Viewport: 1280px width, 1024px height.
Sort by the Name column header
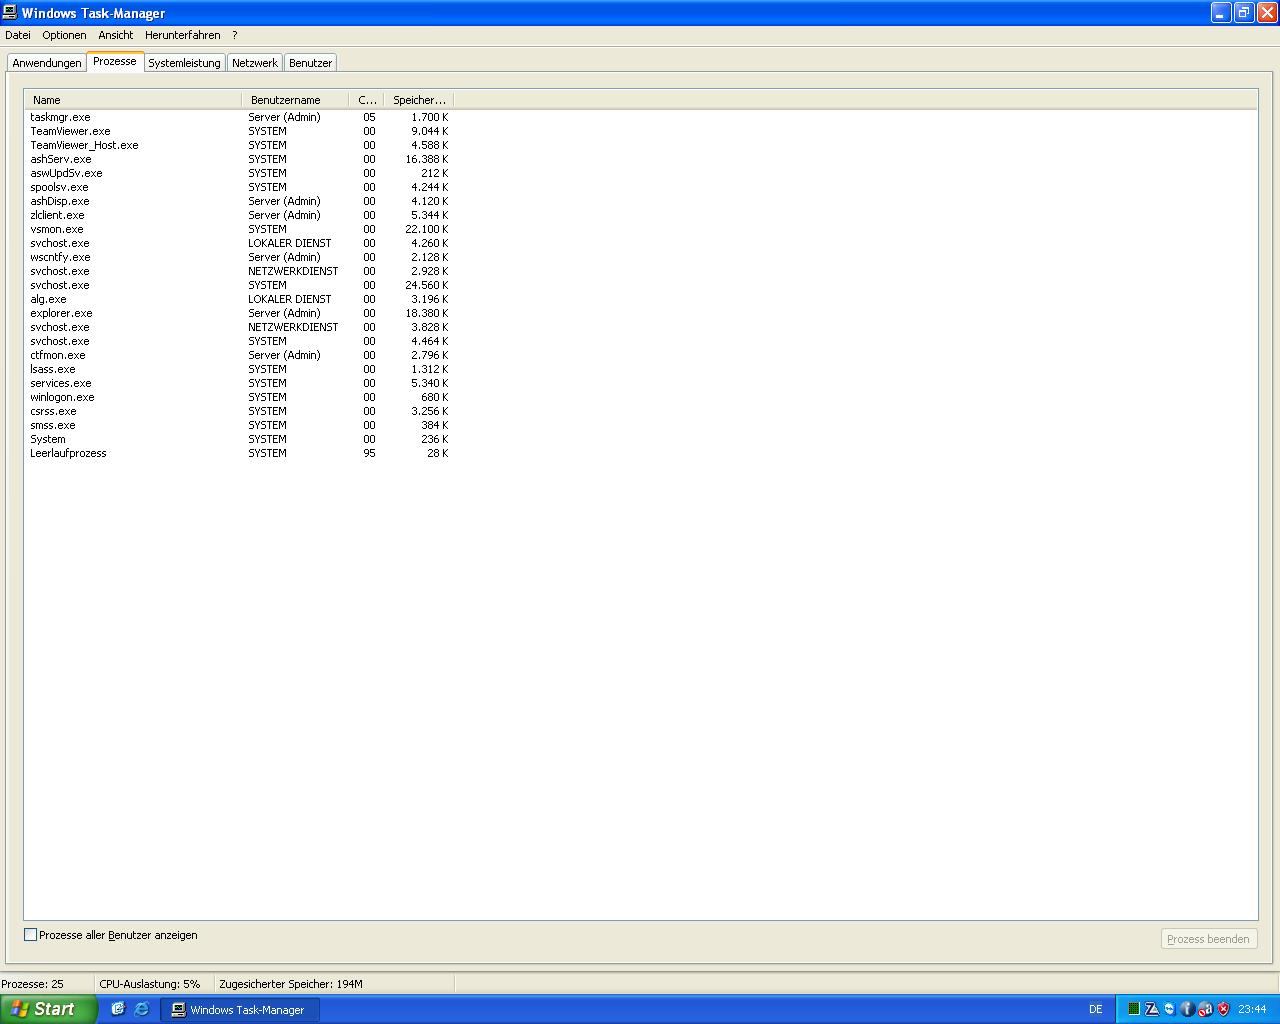click(133, 100)
